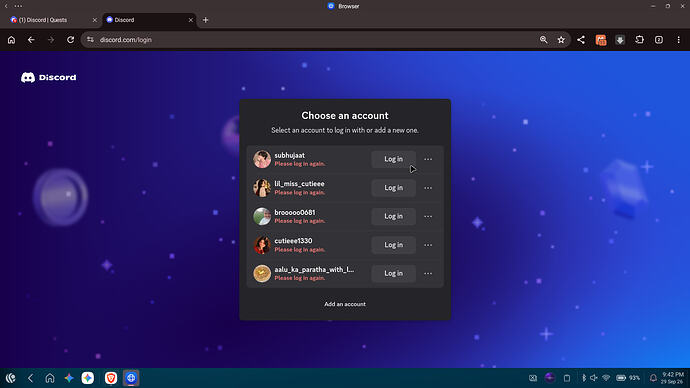Open the taskbar launcher icon
The height and width of the screenshot is (388, 690).
(x=11, y=378)
